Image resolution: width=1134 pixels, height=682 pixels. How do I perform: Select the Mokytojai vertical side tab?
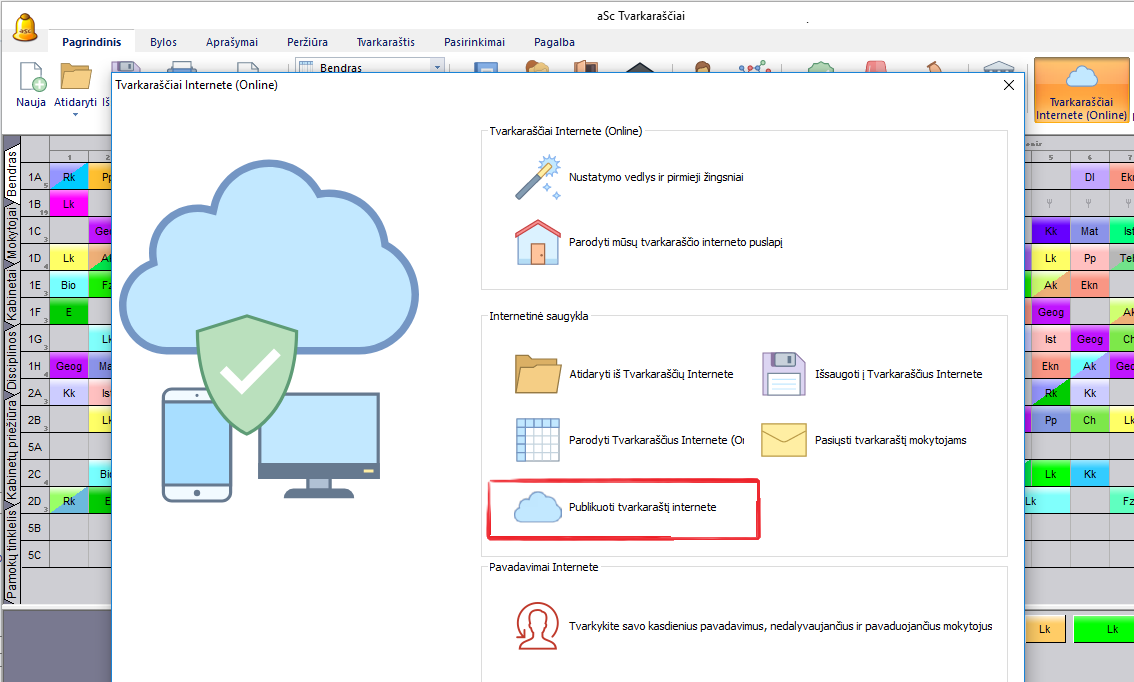click(x=12, y=233)
